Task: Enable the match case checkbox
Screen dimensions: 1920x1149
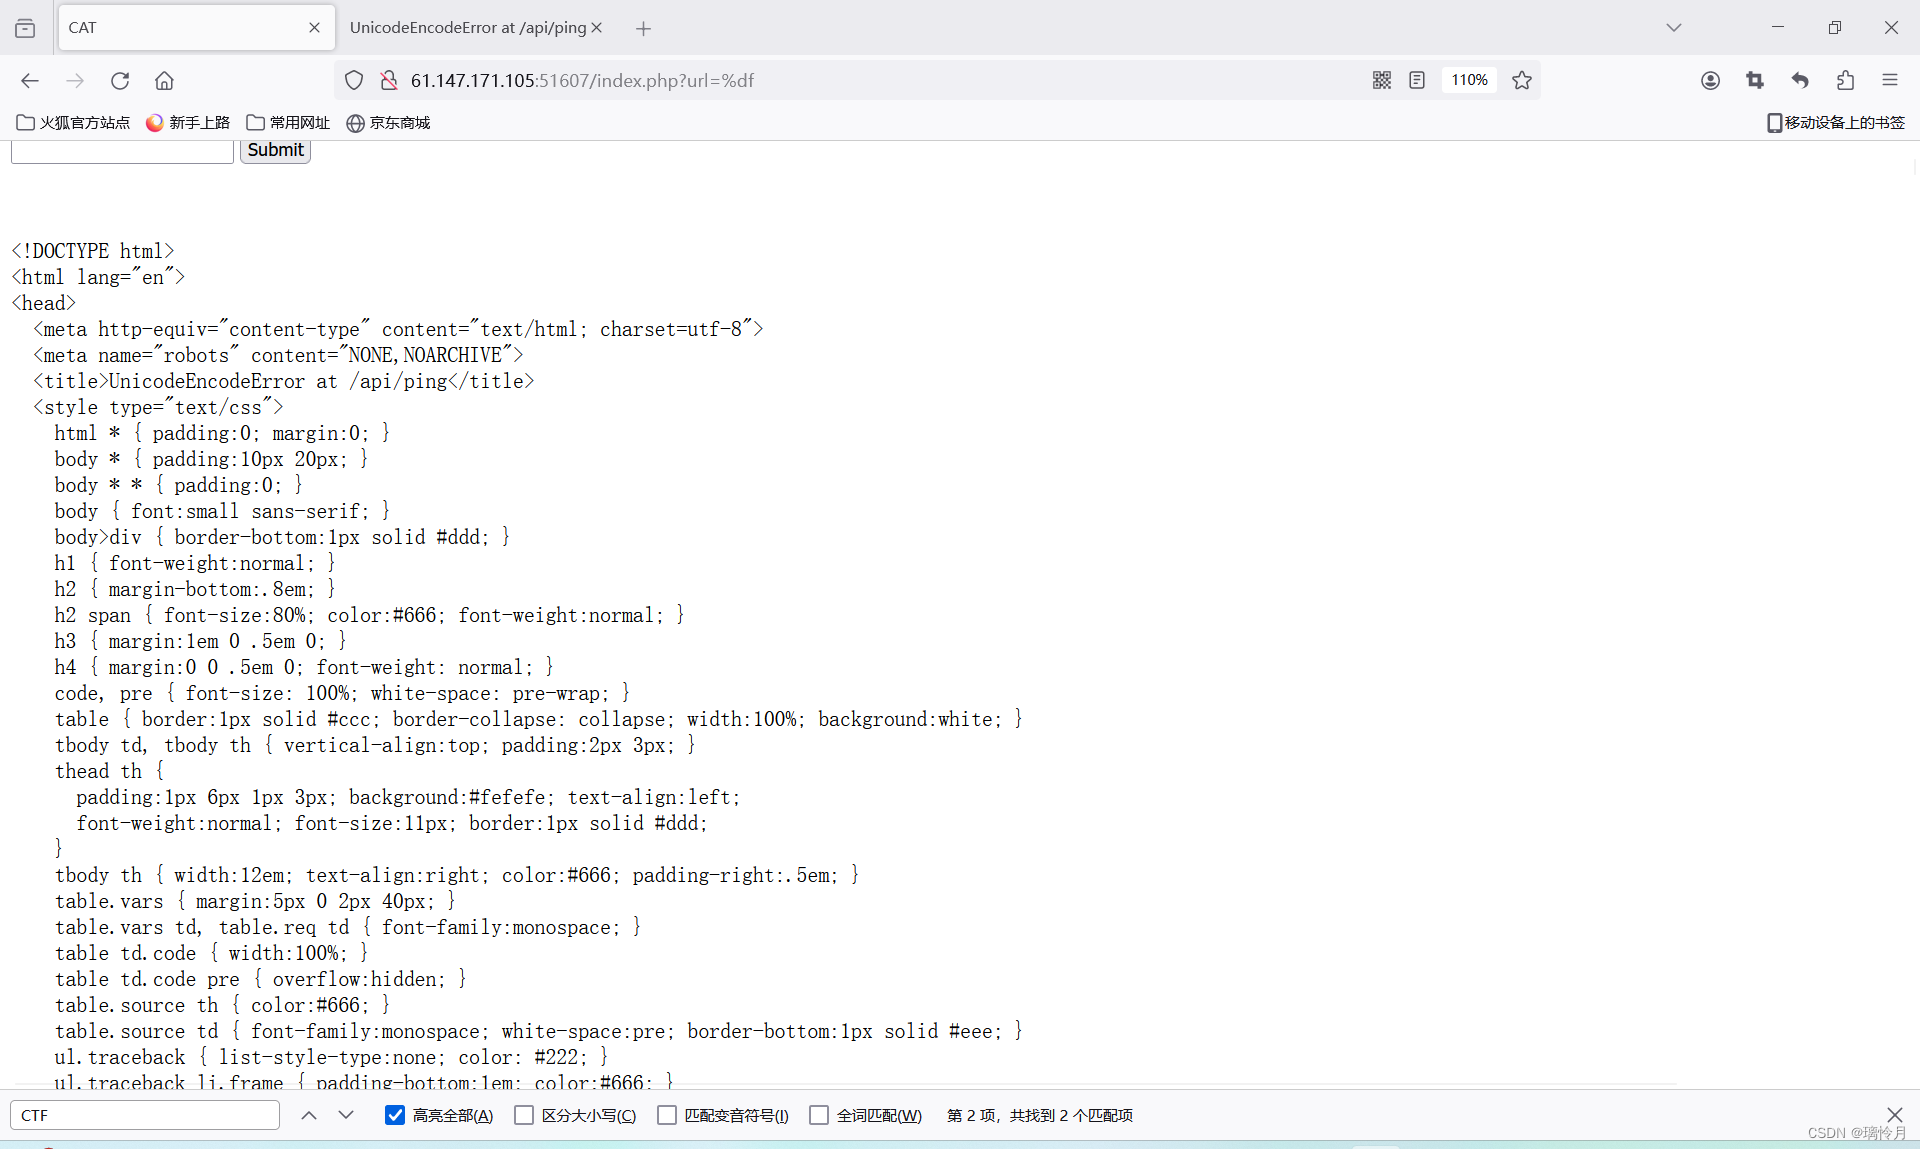Action: [x=524, y=1115]
